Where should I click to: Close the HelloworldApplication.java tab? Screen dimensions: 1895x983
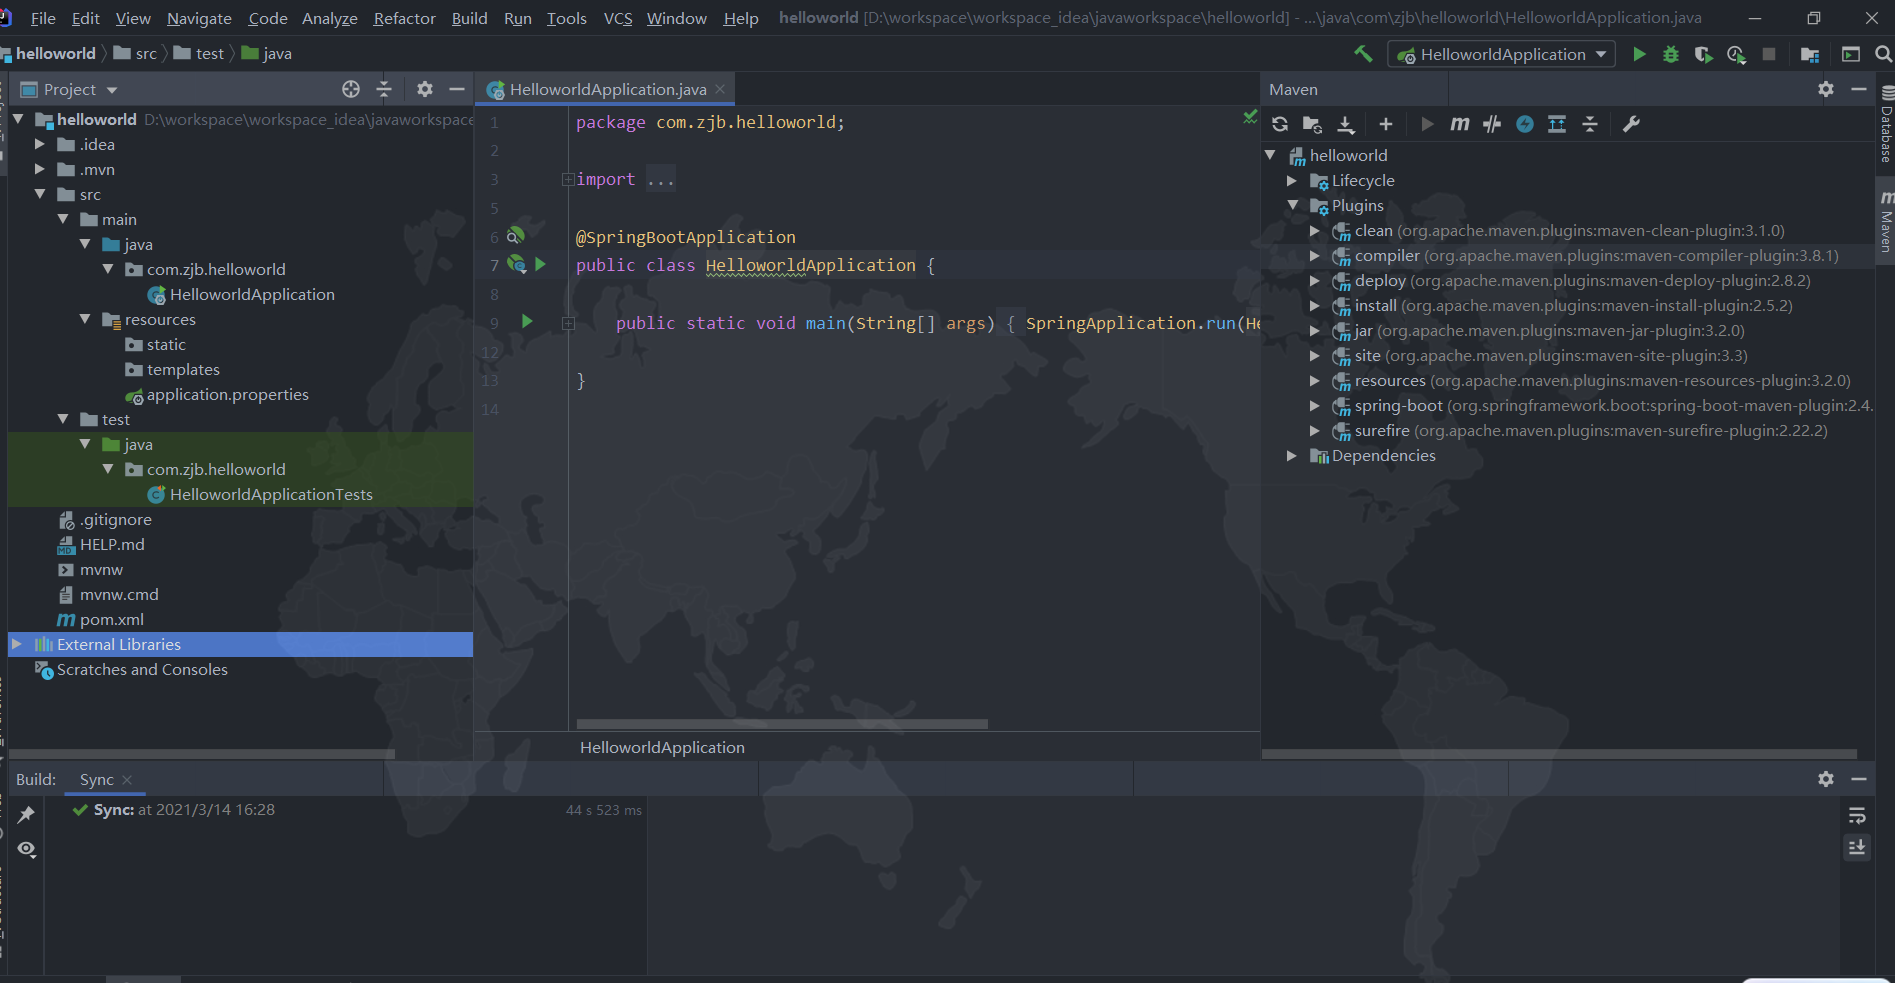point(720,89)
